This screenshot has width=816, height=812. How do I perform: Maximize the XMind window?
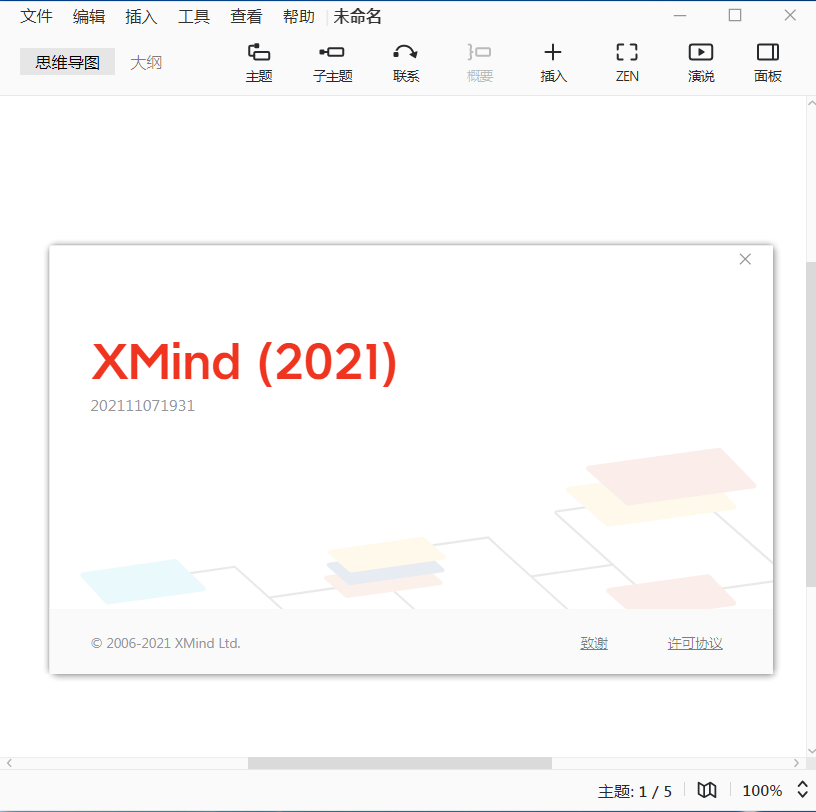(x=735, y=16)
